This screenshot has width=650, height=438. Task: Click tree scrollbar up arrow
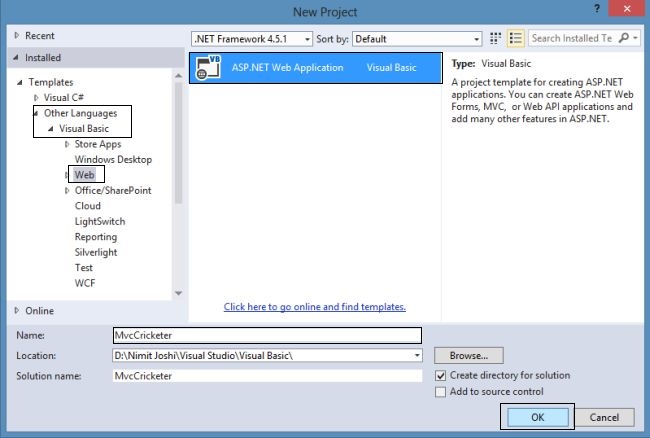tap(178, 76)
